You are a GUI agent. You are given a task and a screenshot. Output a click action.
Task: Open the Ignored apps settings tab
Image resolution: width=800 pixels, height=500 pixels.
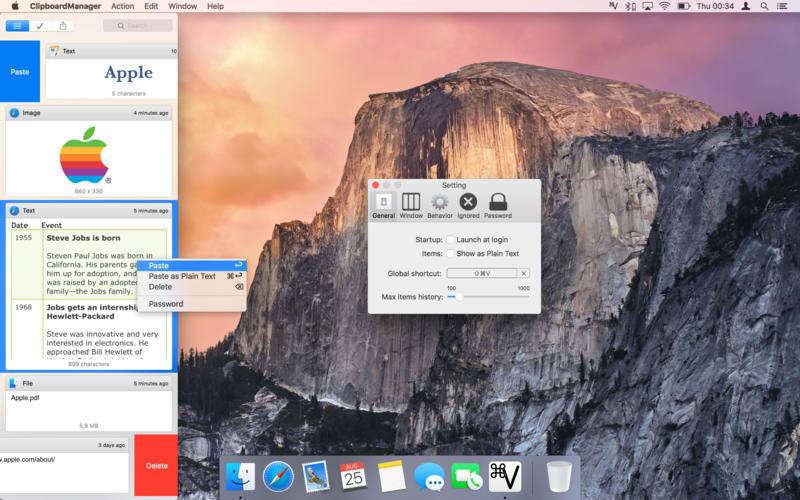point(468,204)
